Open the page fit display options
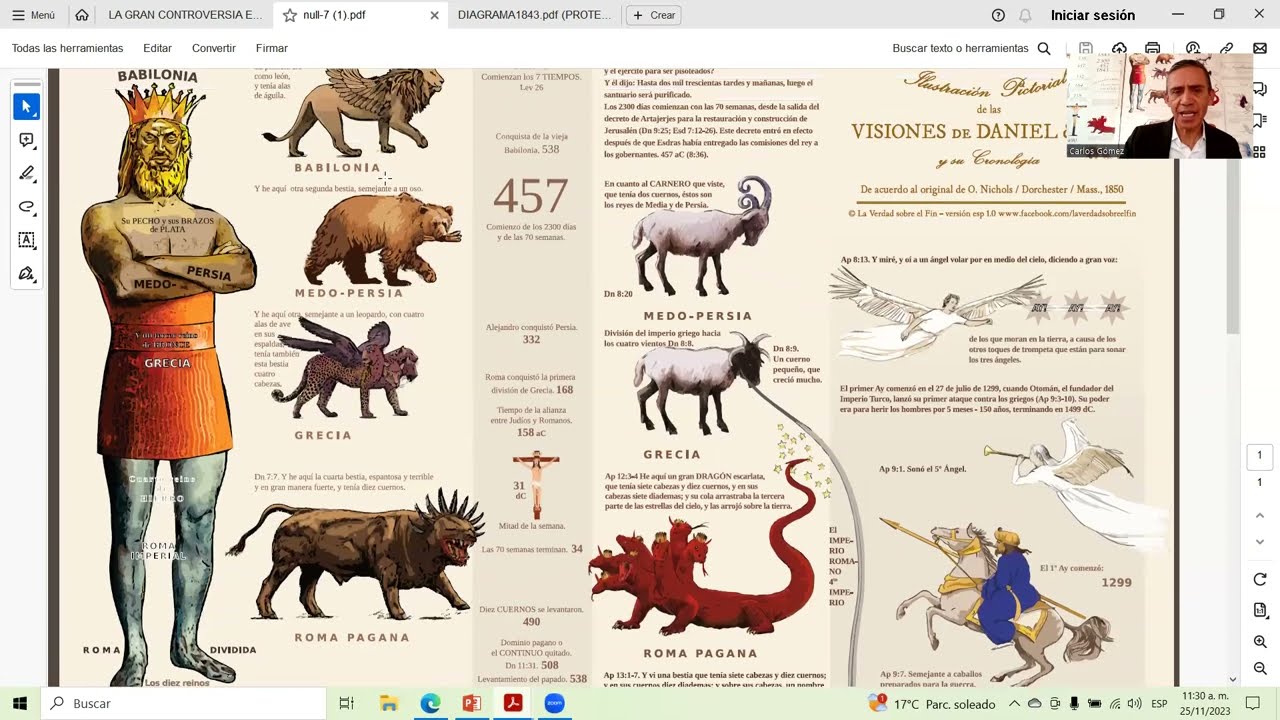Viewport: 1280px width, 720px height. (x=1260, y=610)
